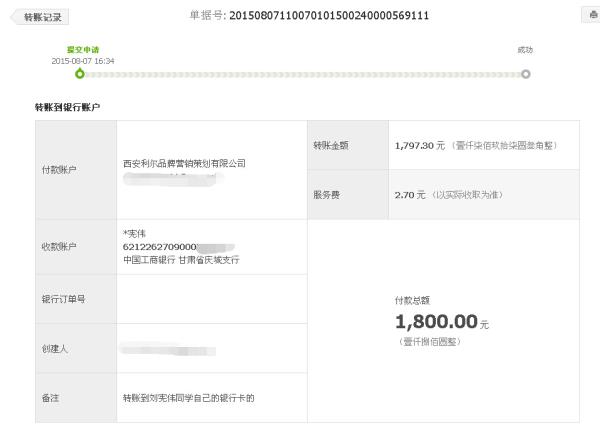600x432 pixels.
Task: Click the 成功 step label
Action: (525, 50)
